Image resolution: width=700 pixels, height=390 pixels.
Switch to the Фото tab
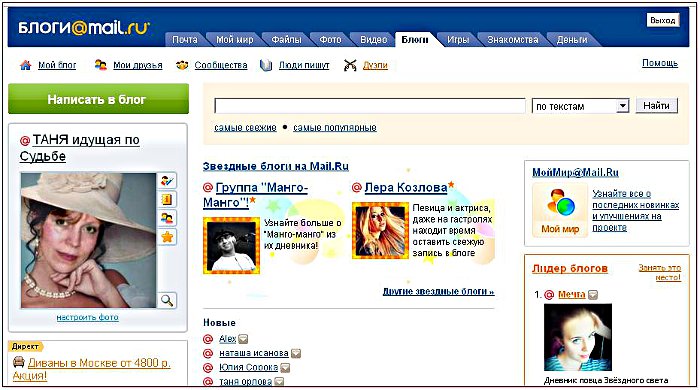pos(330,40)
